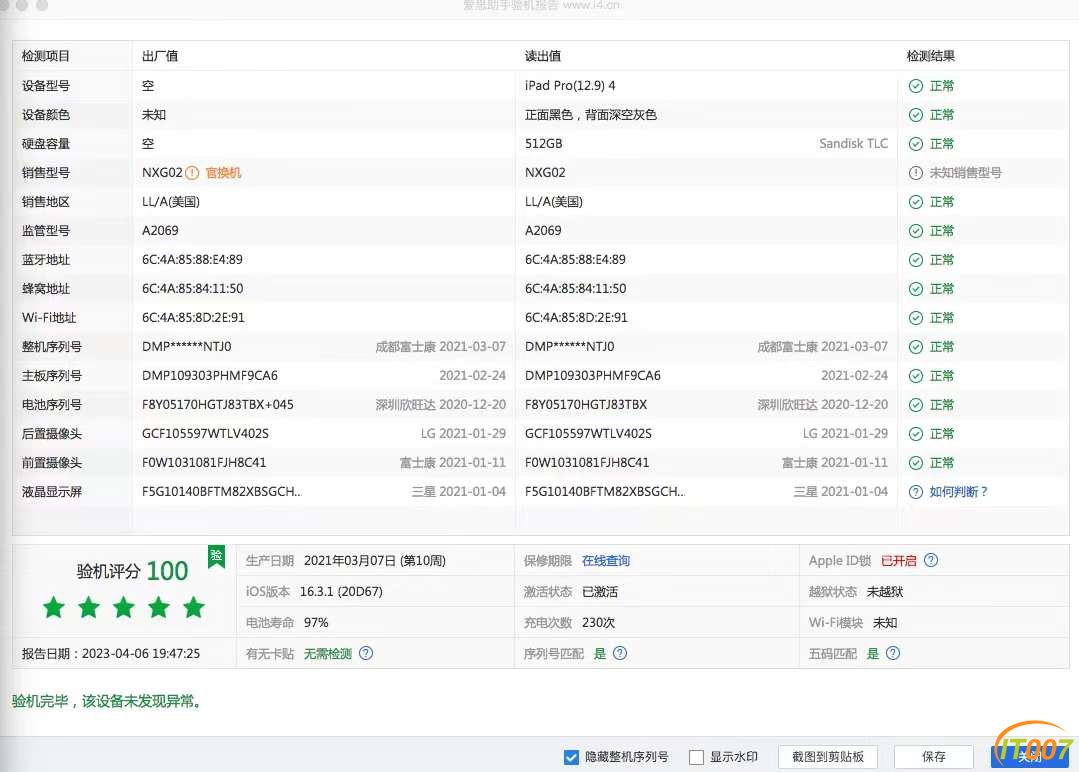Image resolution: width=1079 pixels, height=772 pixels.
Task: Click the 官换机 warning icon beside NXG02
Action: tap(192, 173)
